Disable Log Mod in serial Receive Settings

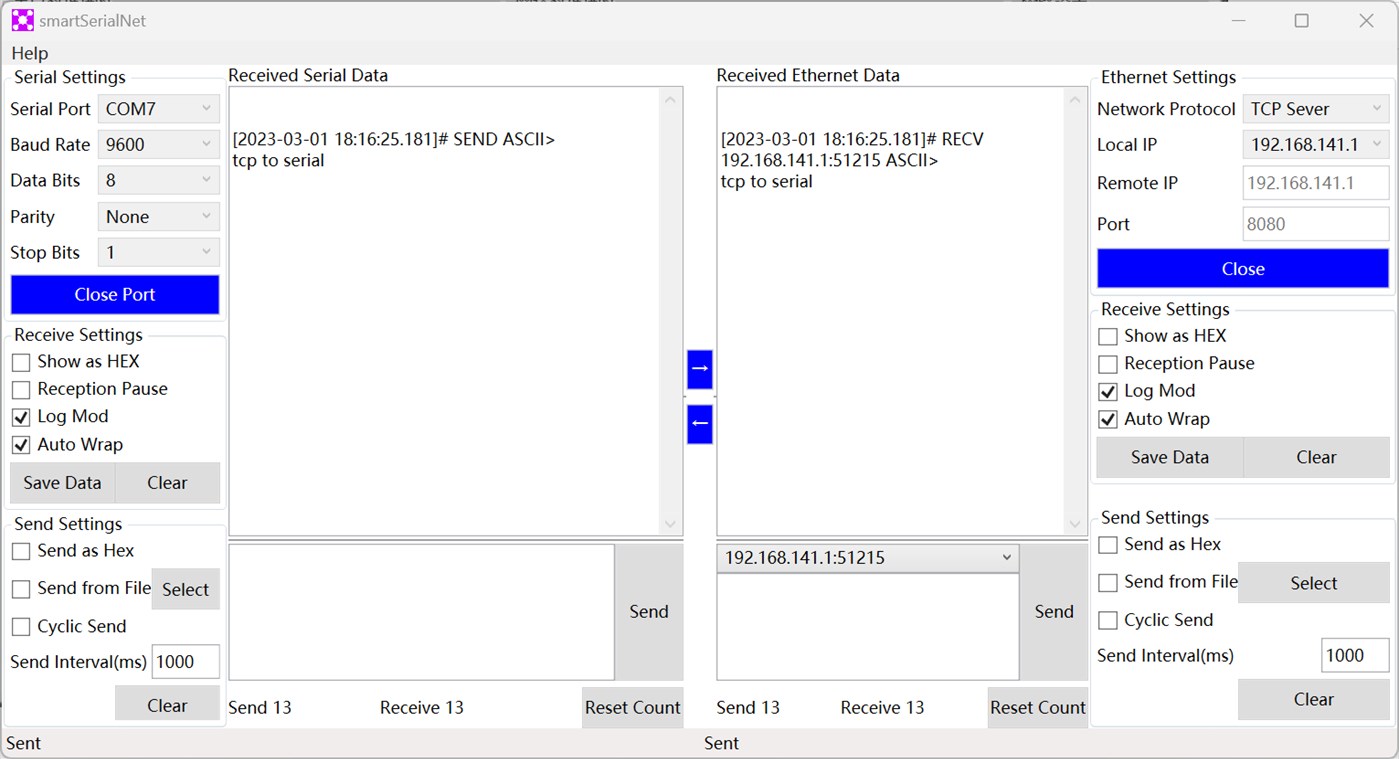click(x=20, y=417)
